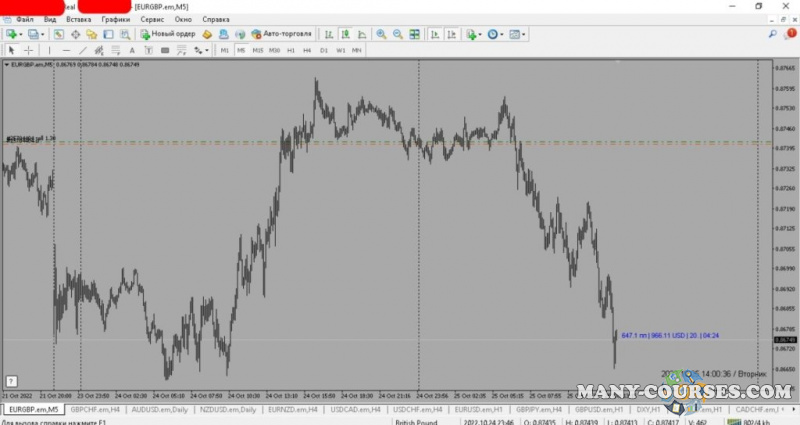Viewport: 800px width, 425px height.
Task: Open the Файл menu
Action: pos(24,19)
